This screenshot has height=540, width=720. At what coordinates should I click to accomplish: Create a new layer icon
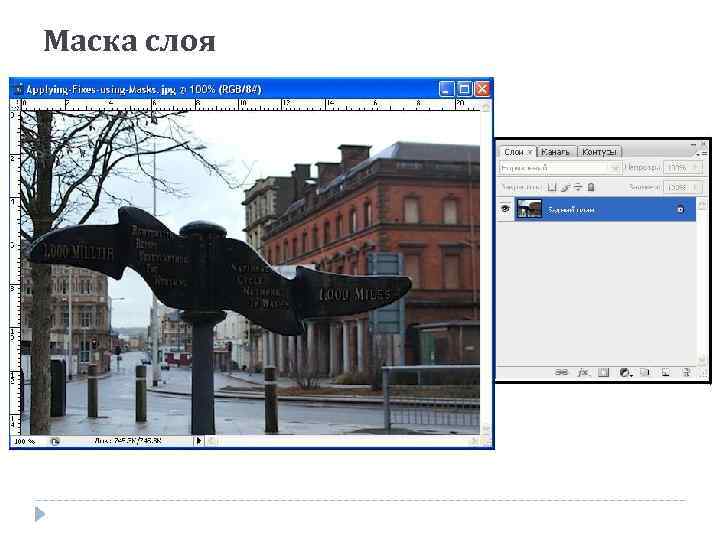click(x=665, y=372)
